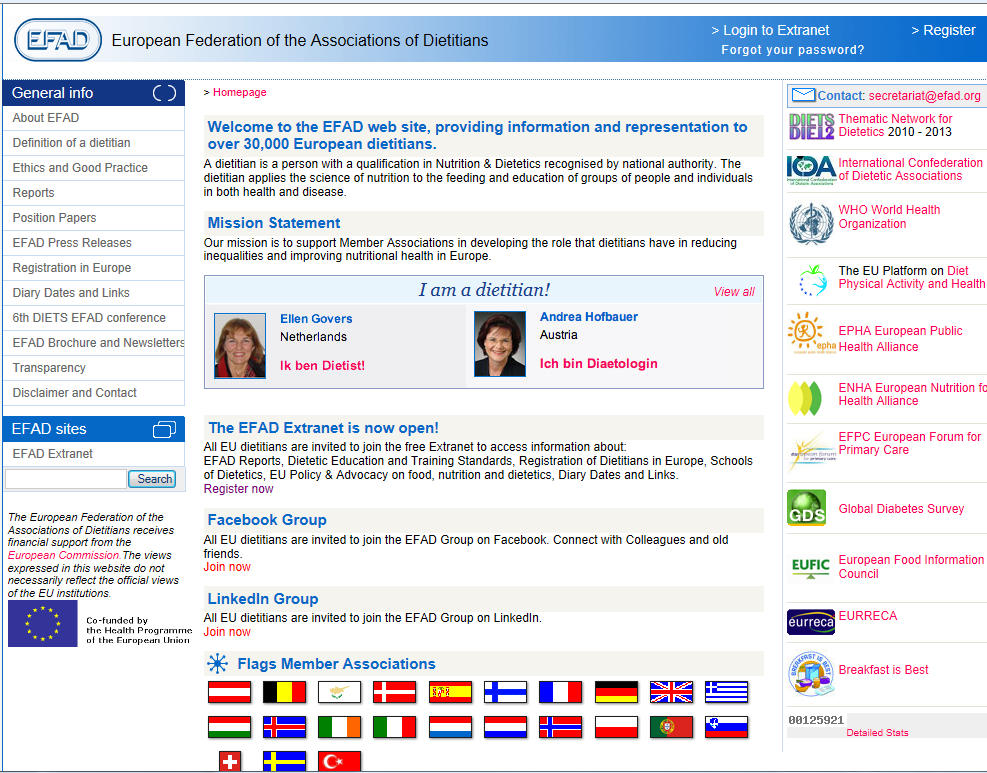Open Definition of a dietitian menu item
This screenshot has width=987, height=773.
coord(94,143)
